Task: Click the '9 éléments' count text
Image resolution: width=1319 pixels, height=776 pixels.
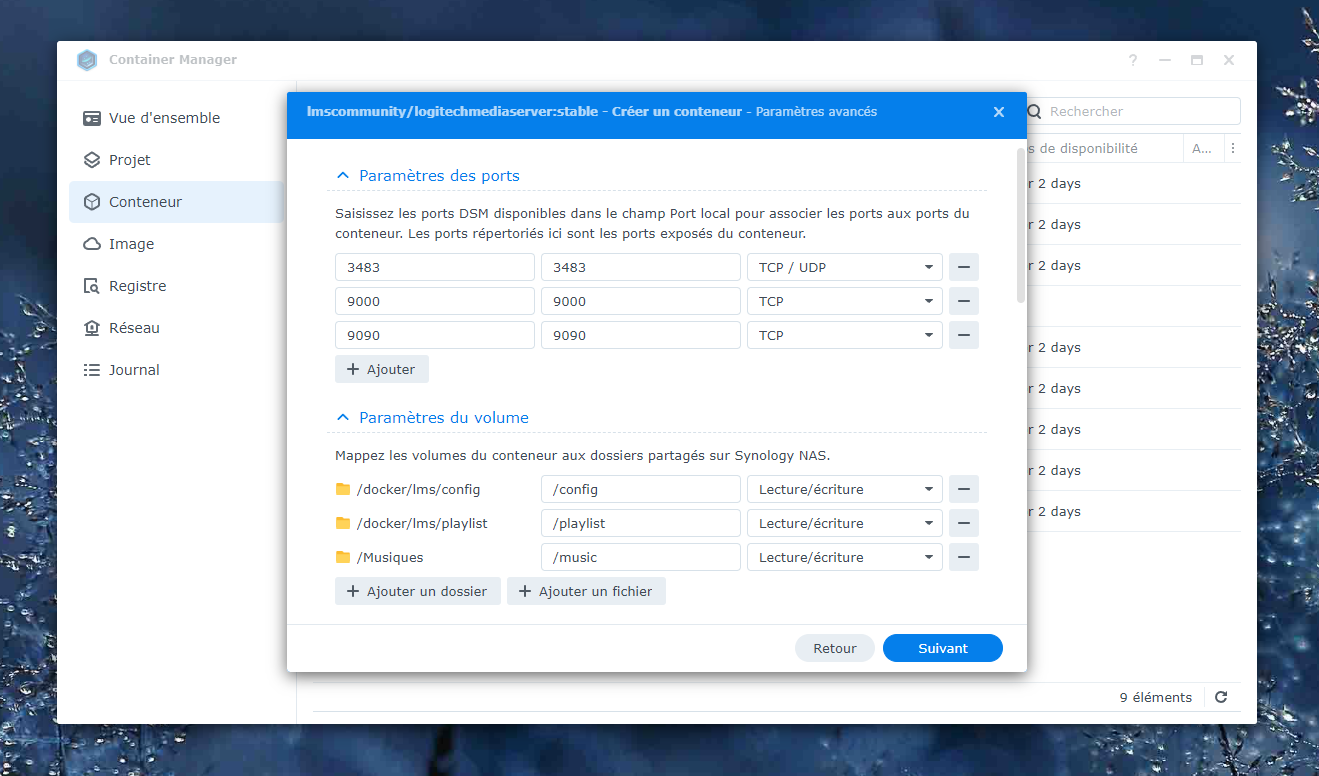Action: pyautogui.click(x=1155, y=697)
